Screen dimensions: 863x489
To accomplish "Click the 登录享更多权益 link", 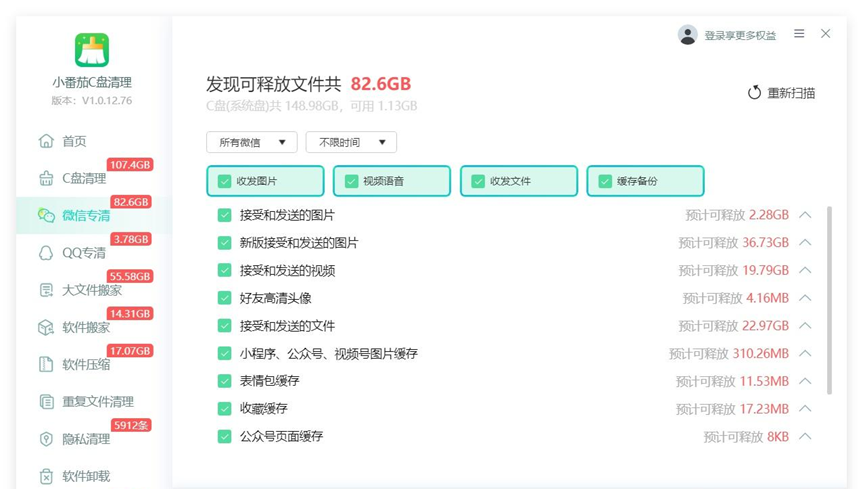I will tap(740, 35).
